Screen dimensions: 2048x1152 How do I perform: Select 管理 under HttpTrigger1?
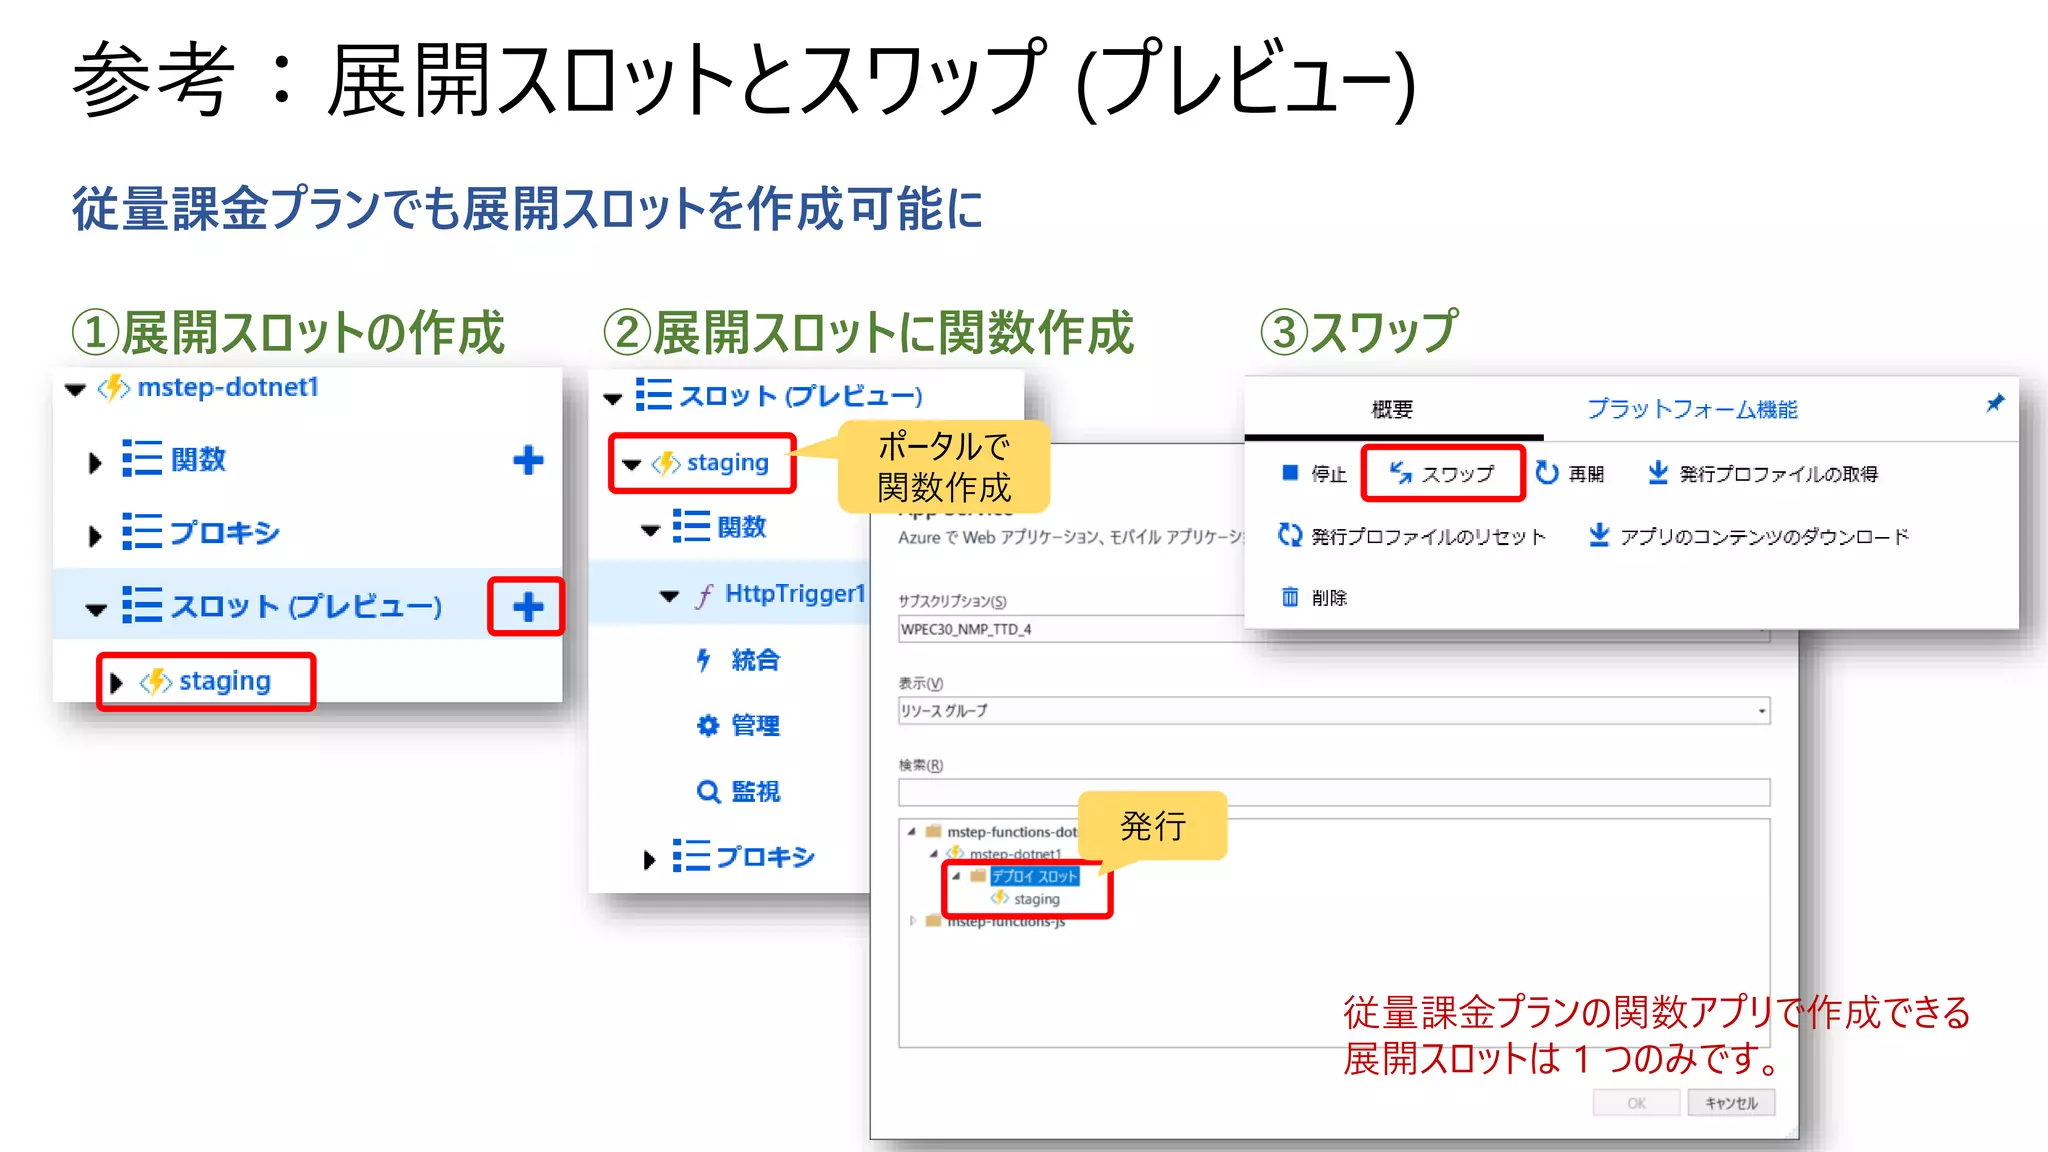pyautogui.click(x=755, y=725)
